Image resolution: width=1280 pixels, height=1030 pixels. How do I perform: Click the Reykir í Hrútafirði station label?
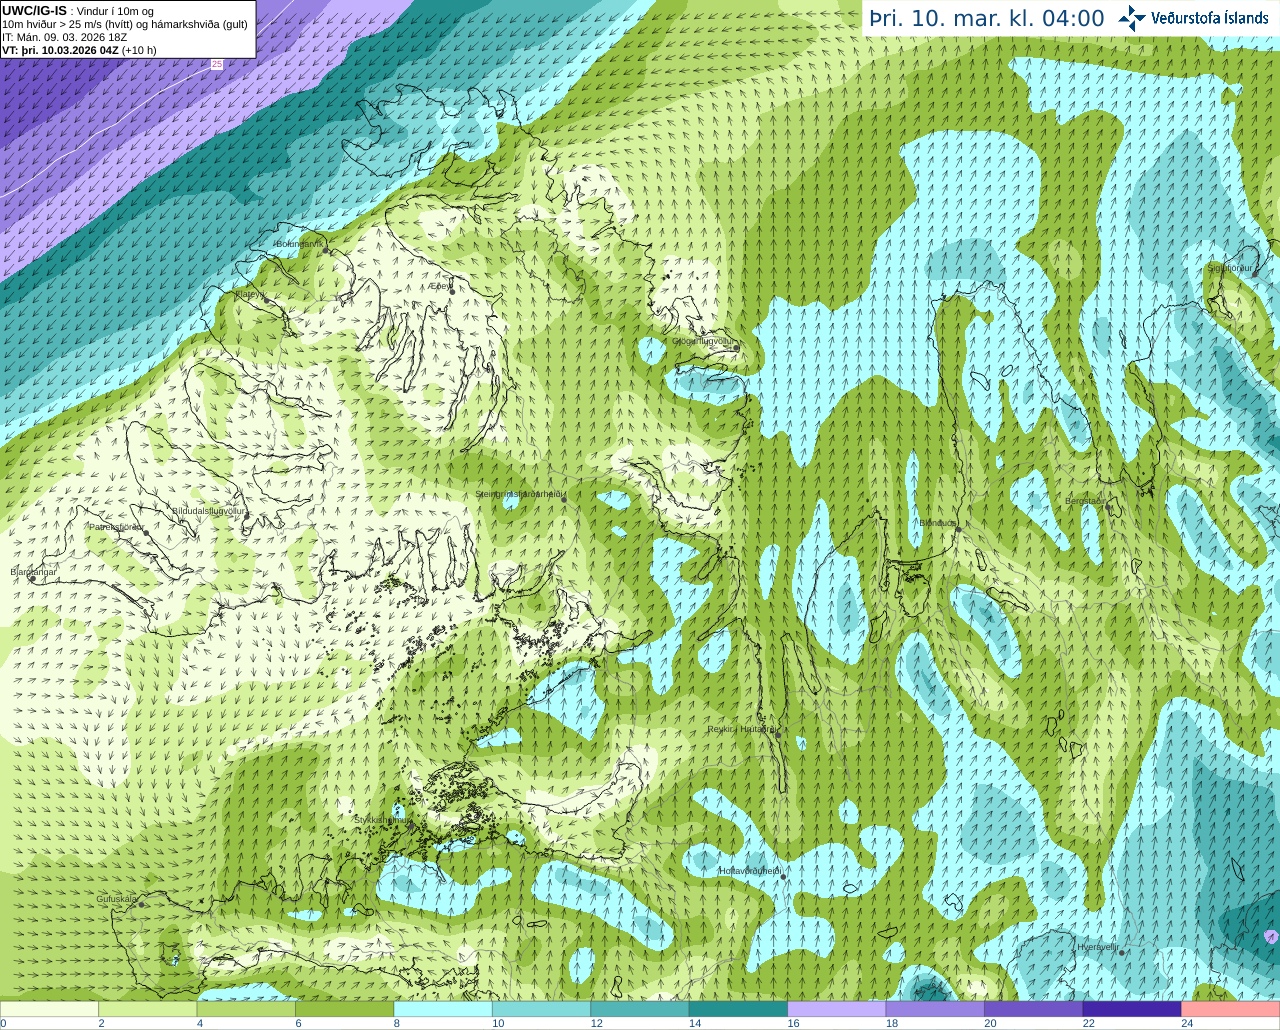pyautogui.click(x=741, y=729)
